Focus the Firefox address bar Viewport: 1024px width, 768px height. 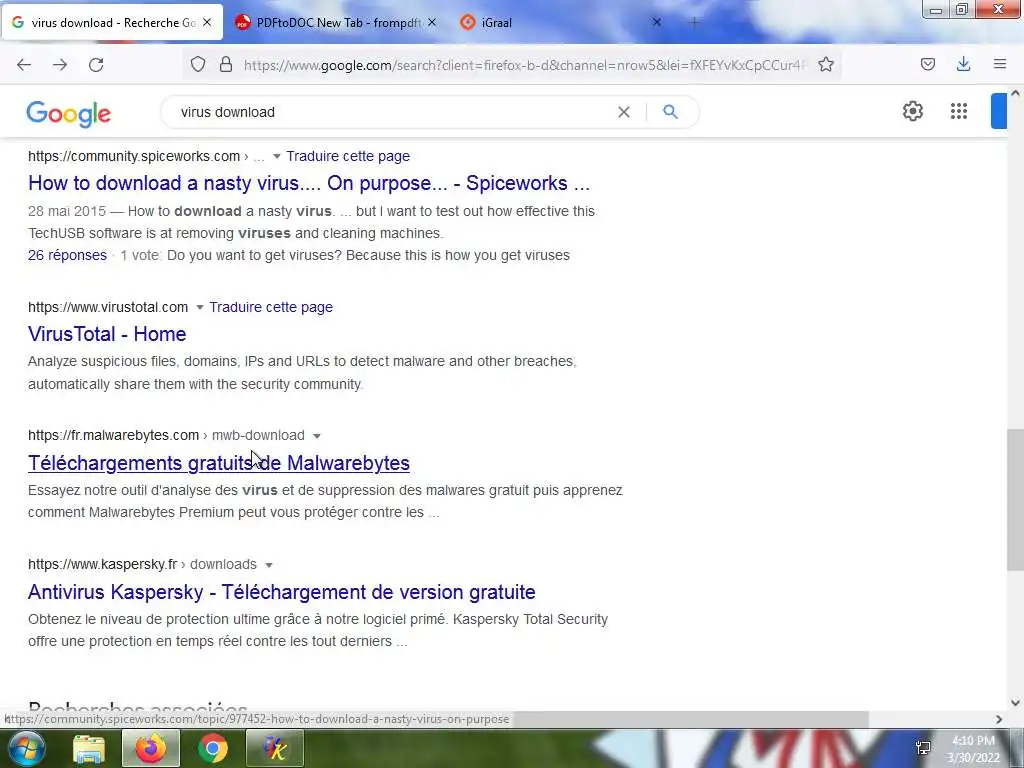coord(522,65)
